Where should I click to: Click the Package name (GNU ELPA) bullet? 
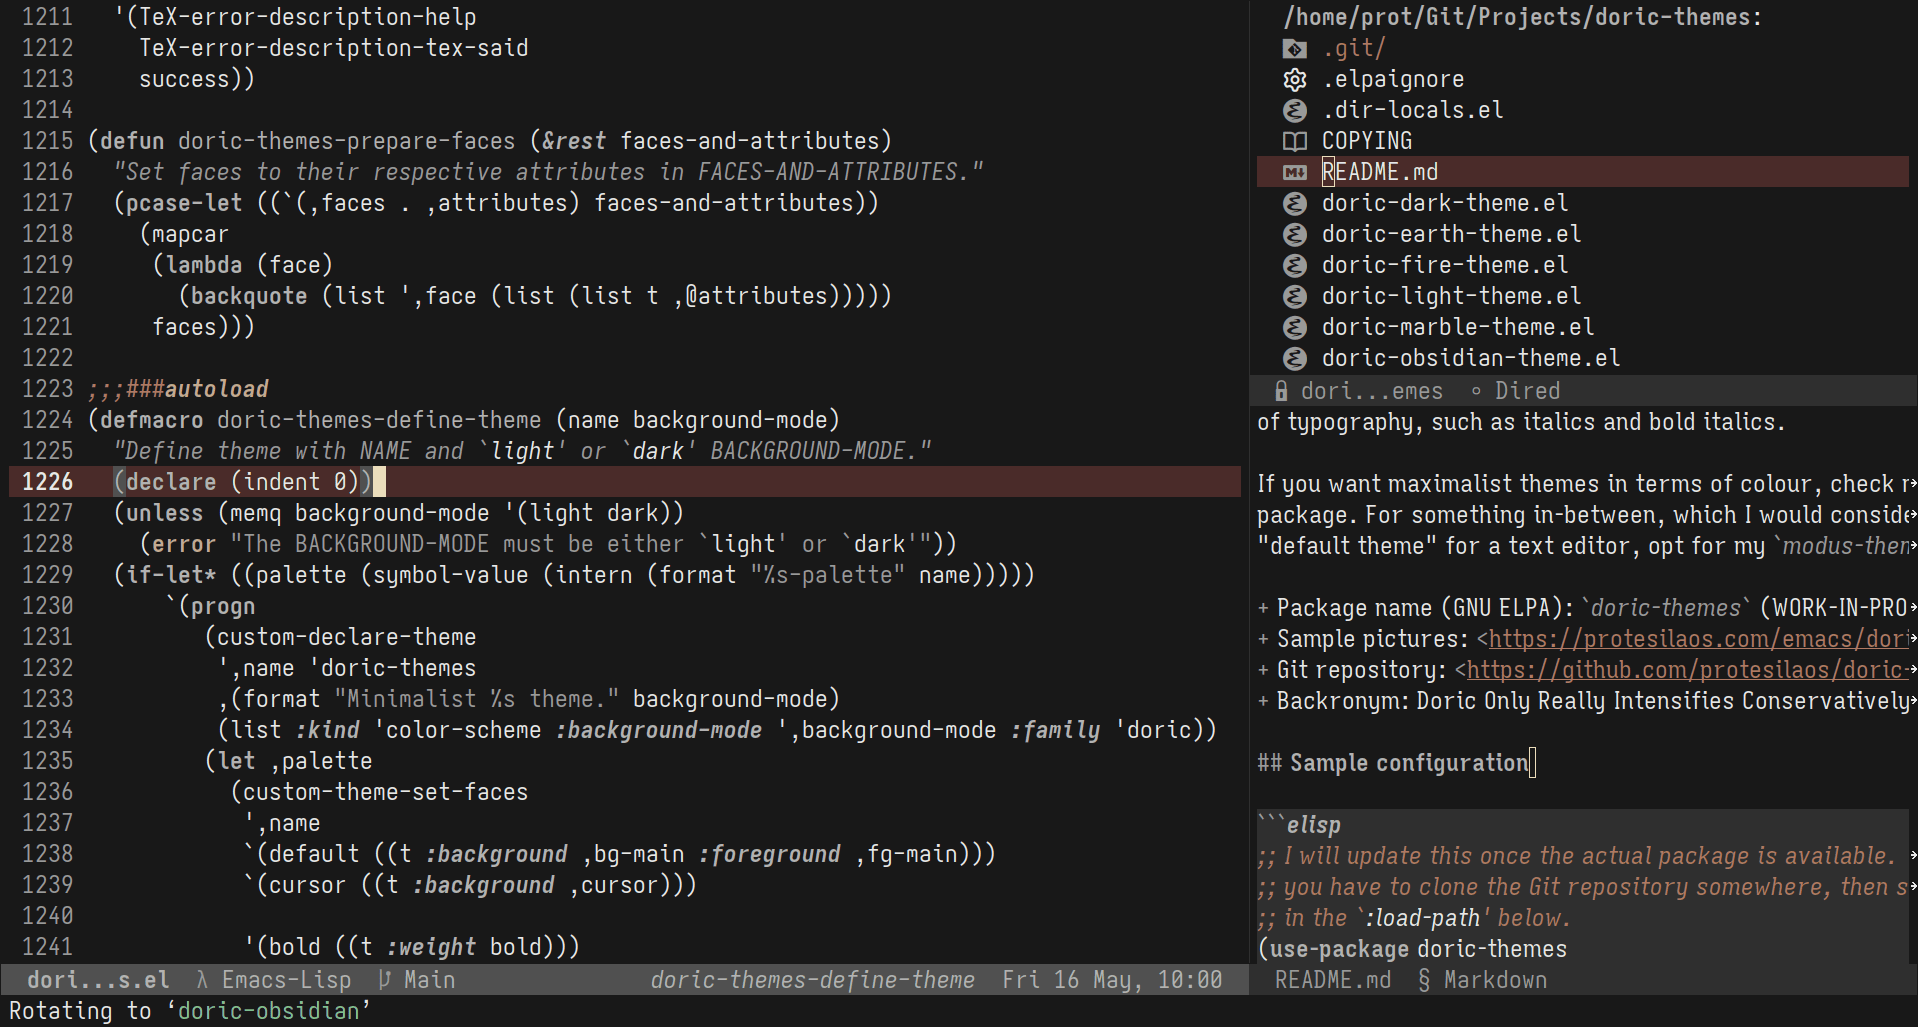tap(1583, 608)
